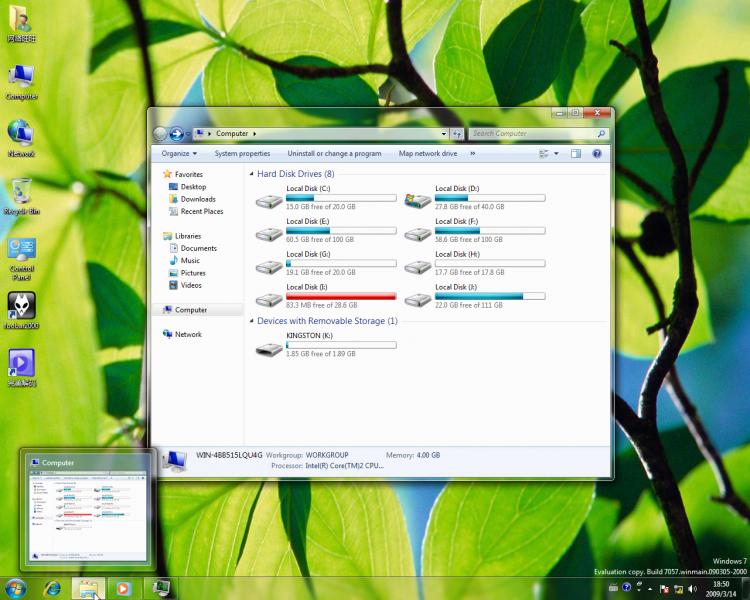
Task: Click System properties in the toolbar
Action: 242,154
